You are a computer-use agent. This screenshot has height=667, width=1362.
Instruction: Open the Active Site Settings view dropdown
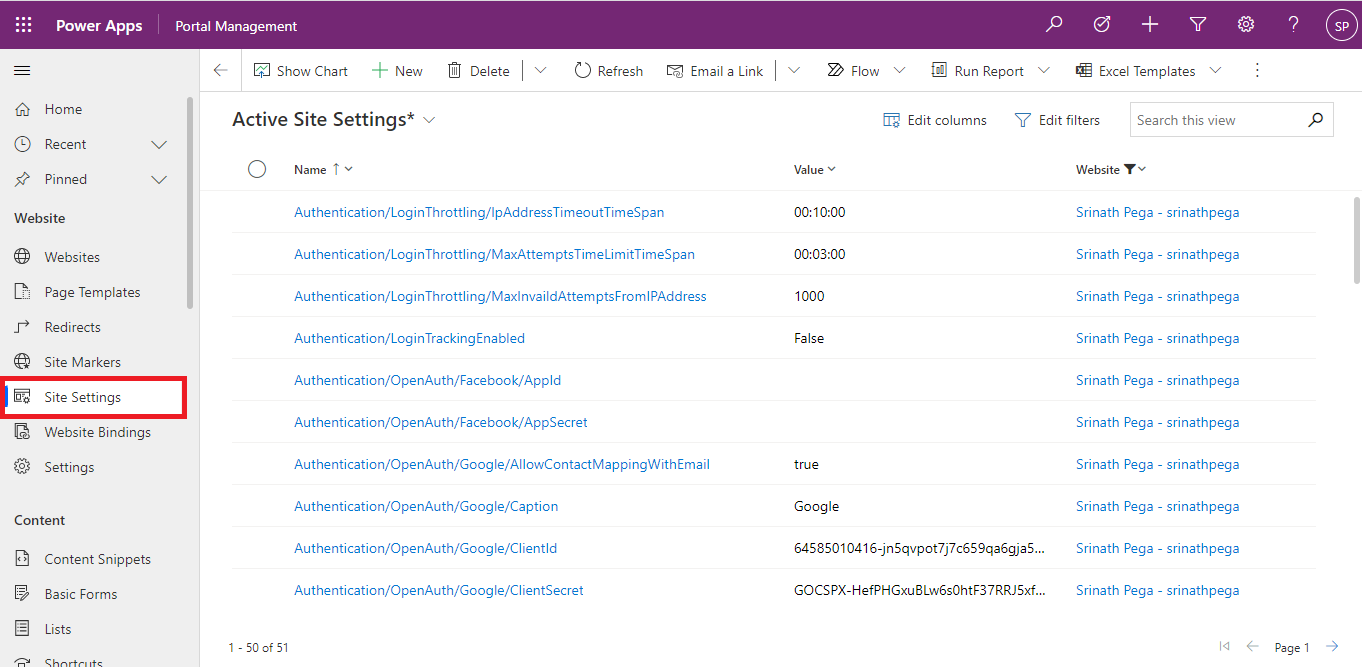tap(430, 120)
